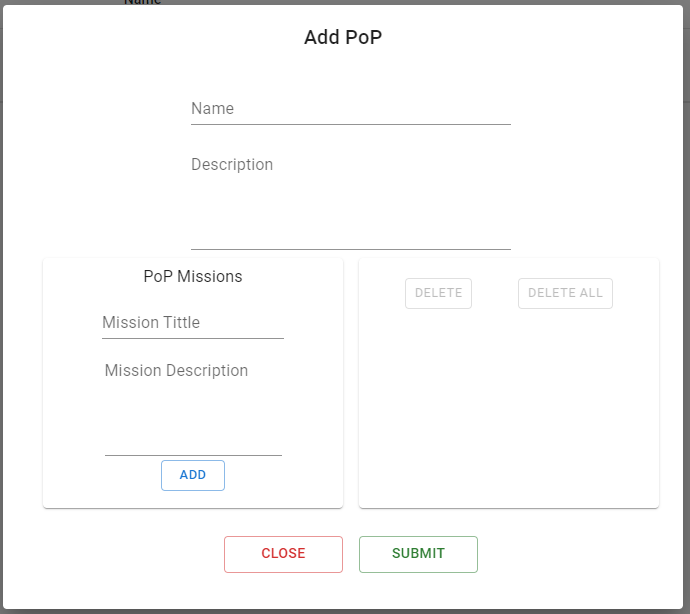Image resolution: width=690 pixels, height=614 pixels.
Task: Click the underline beneath the Name field
Action: point(351,125)
